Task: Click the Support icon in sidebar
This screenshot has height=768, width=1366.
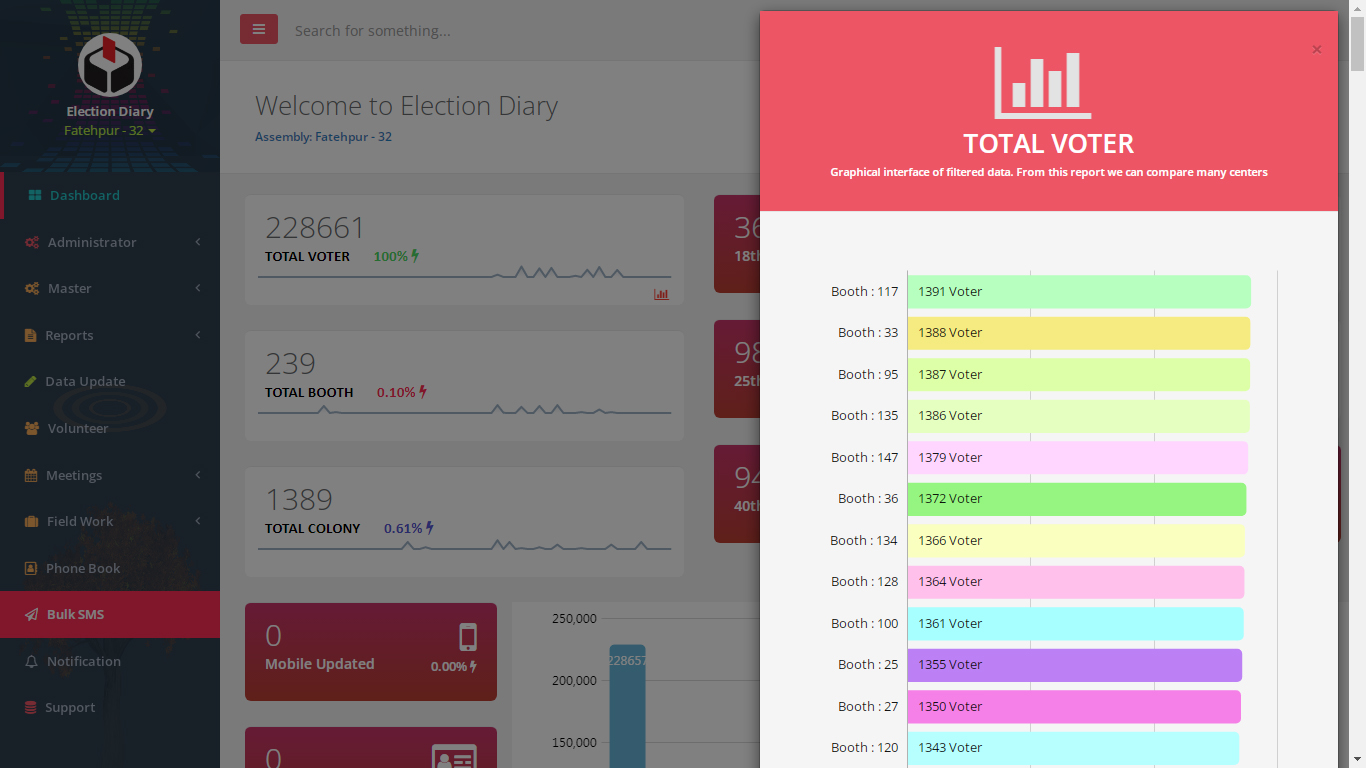Action: point(32,708)
